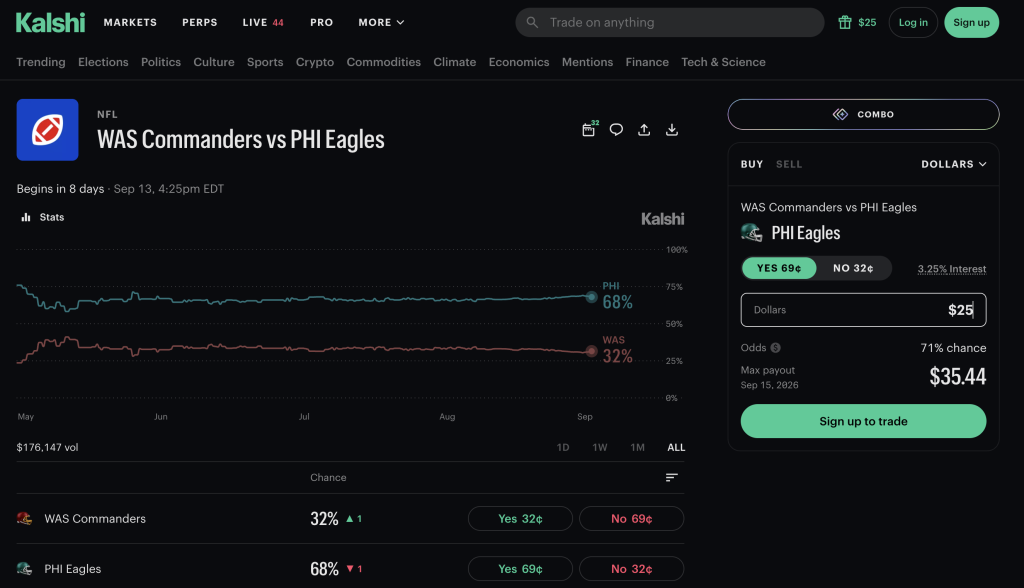Click the NFL label above title
The height and width of the screenshot is (588, 1024).
click(107, 114)
